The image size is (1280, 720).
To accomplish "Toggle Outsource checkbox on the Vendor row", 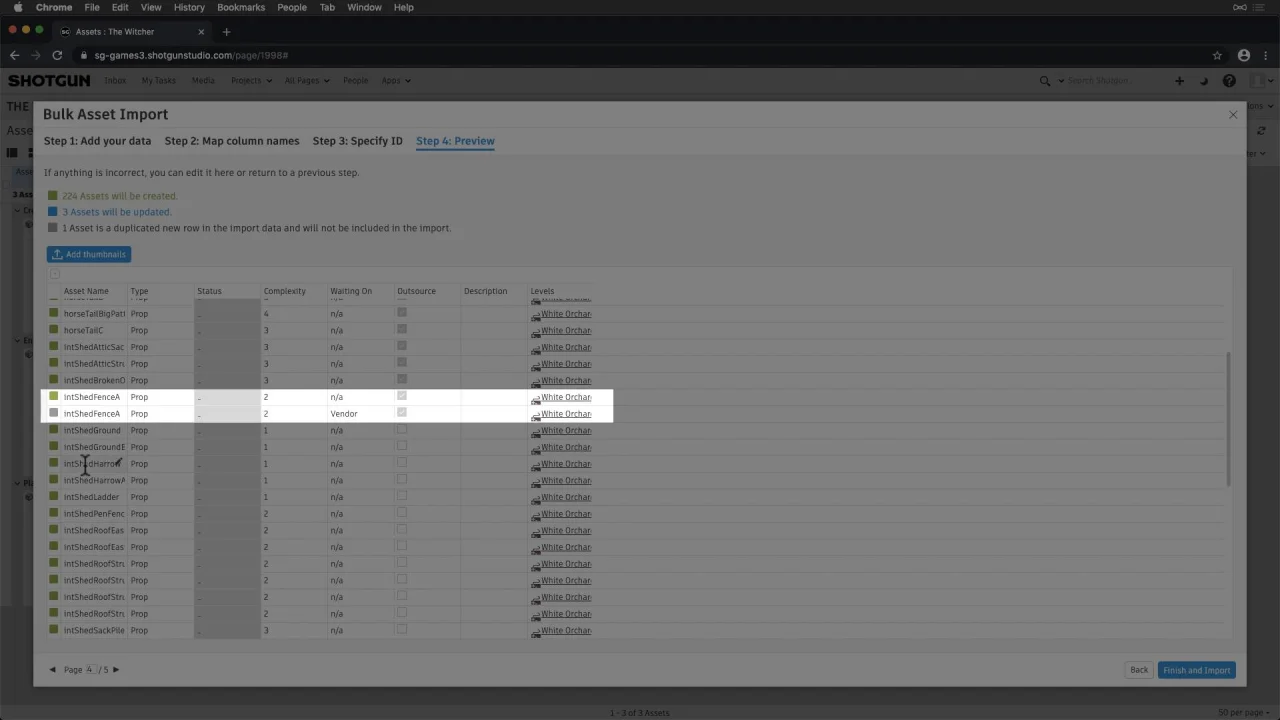I will tap(402, 412).
